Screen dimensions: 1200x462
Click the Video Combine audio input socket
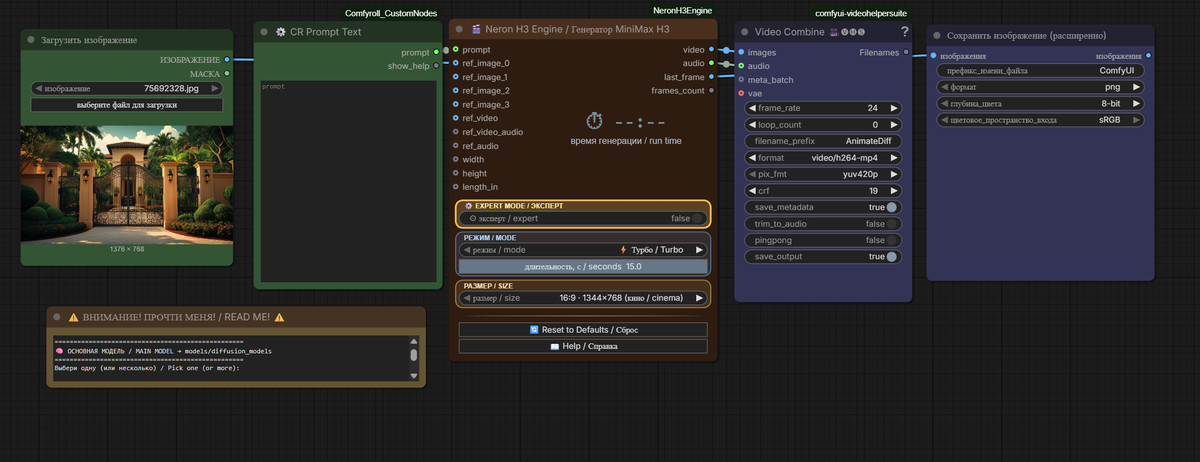coord(740,66)
